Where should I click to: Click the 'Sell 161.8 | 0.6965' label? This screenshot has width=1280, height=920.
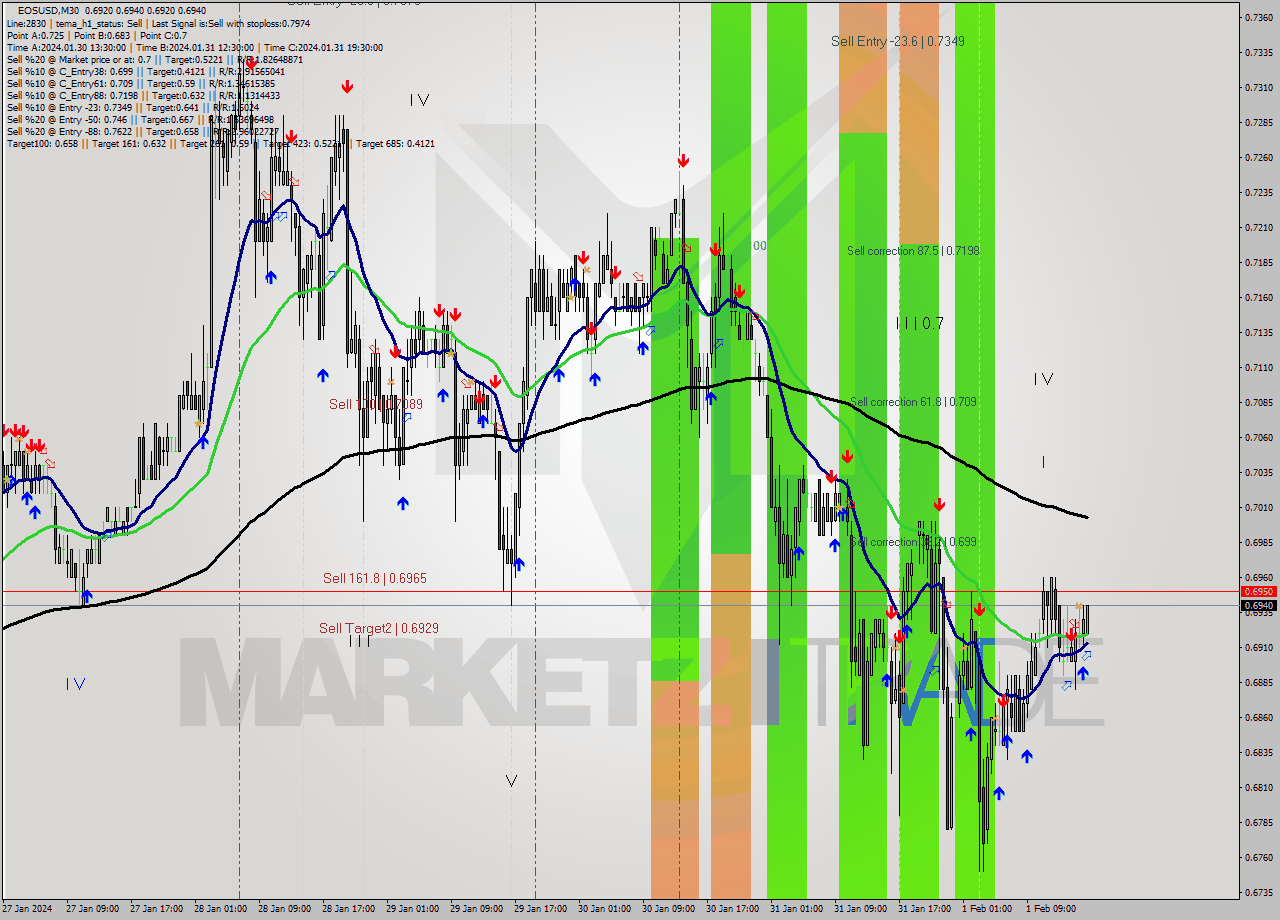tap(375, 578)
